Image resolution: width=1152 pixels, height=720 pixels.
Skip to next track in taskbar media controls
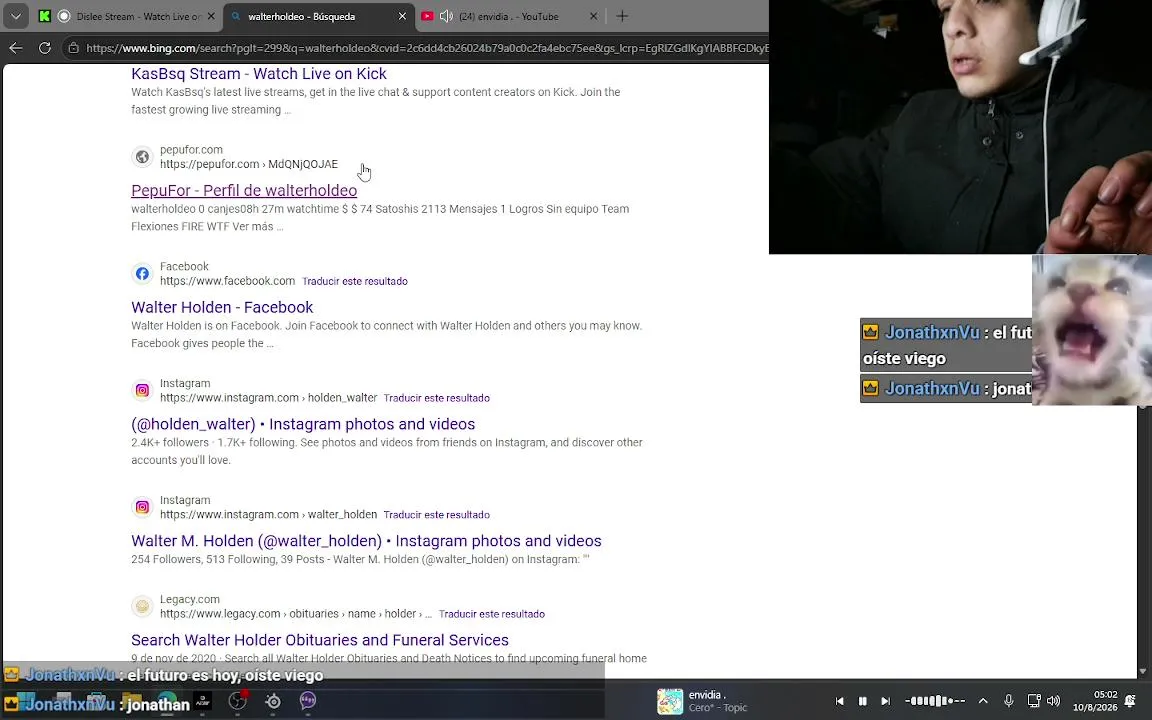click(x=885, y=701)
